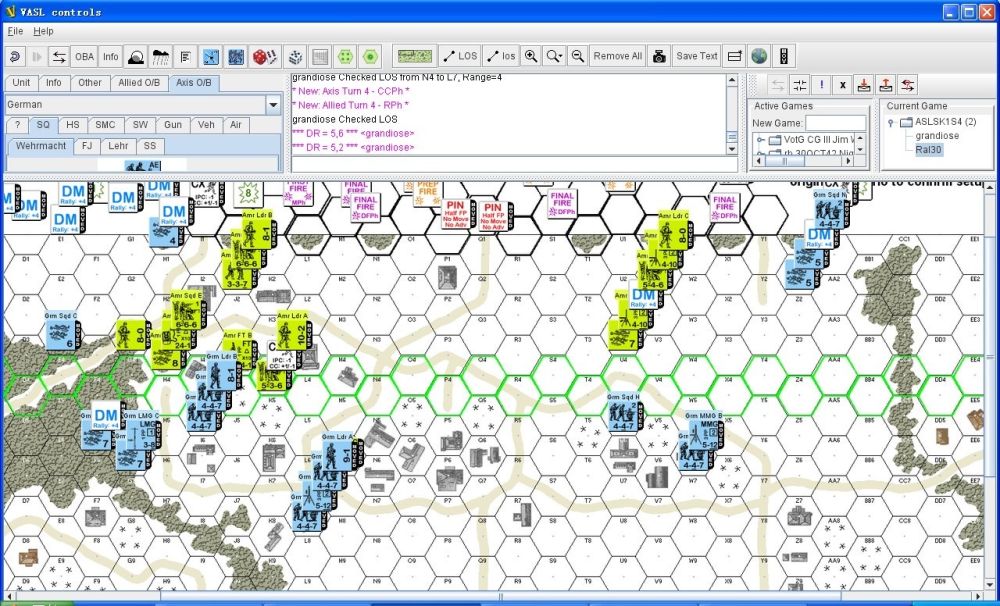Open the German nationality combo box

143,105
